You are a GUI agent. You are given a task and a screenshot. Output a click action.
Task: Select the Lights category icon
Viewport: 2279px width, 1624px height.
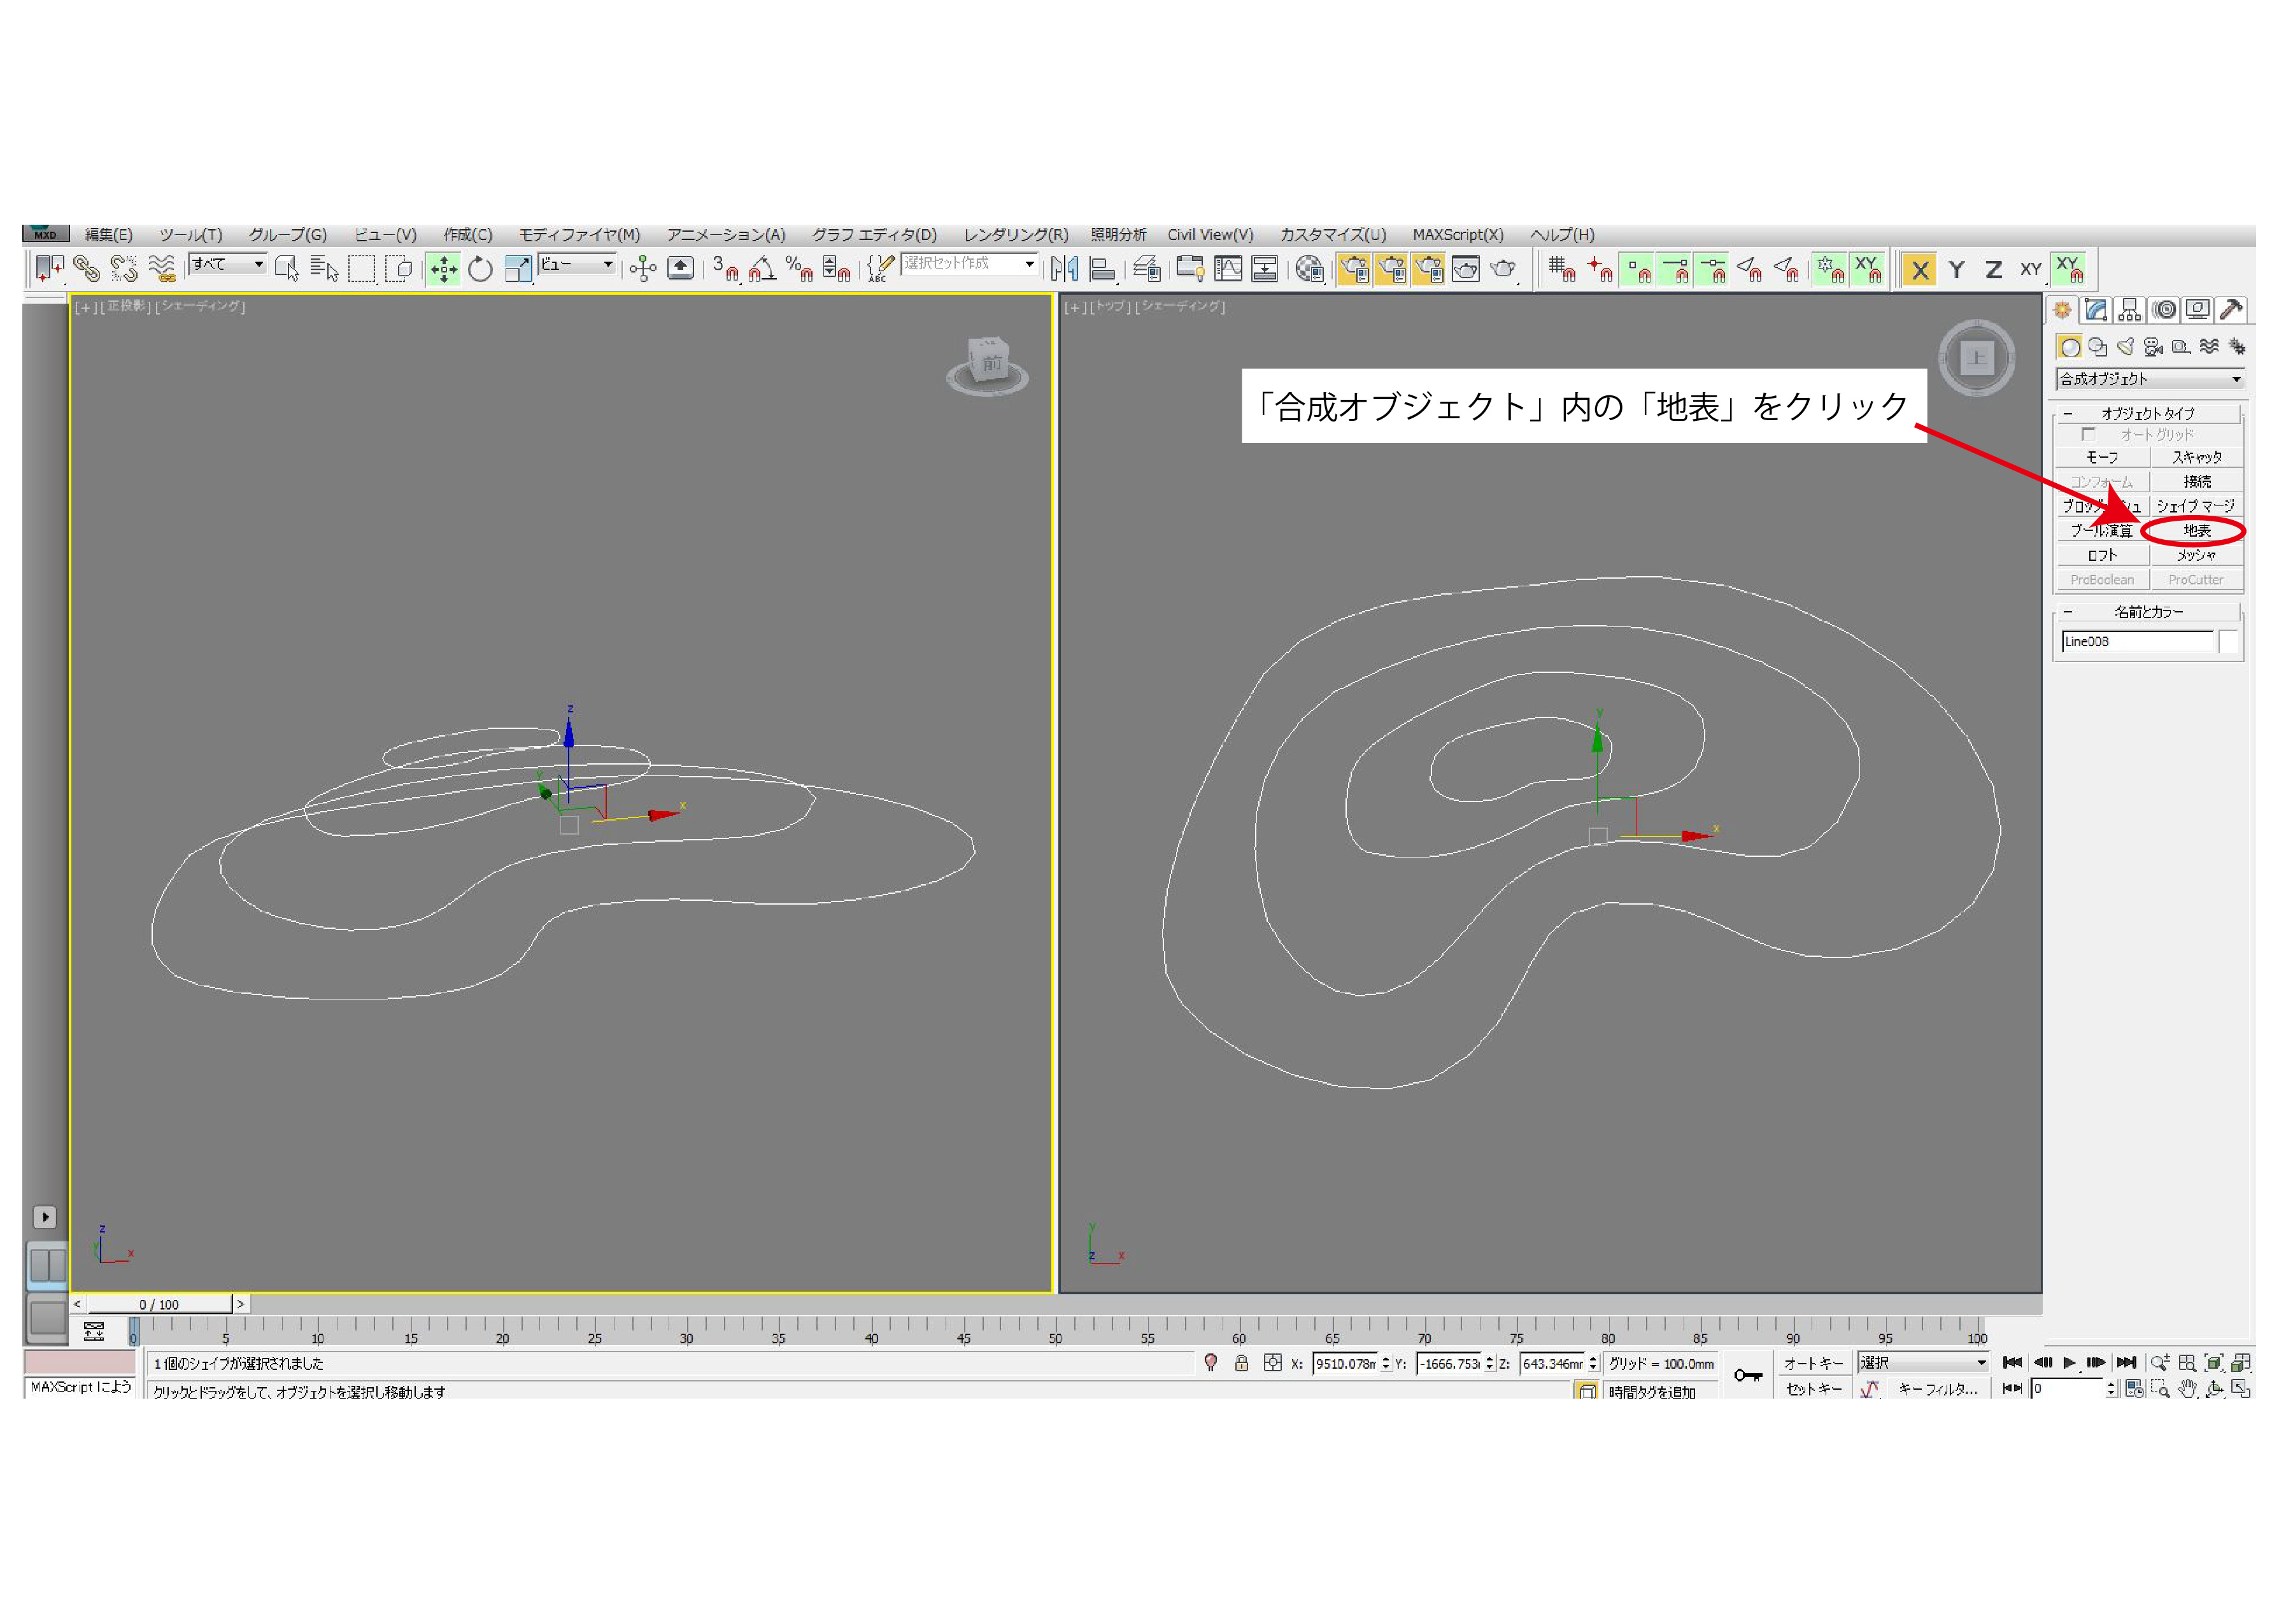pyautogui.click(x=2125, y=347)
